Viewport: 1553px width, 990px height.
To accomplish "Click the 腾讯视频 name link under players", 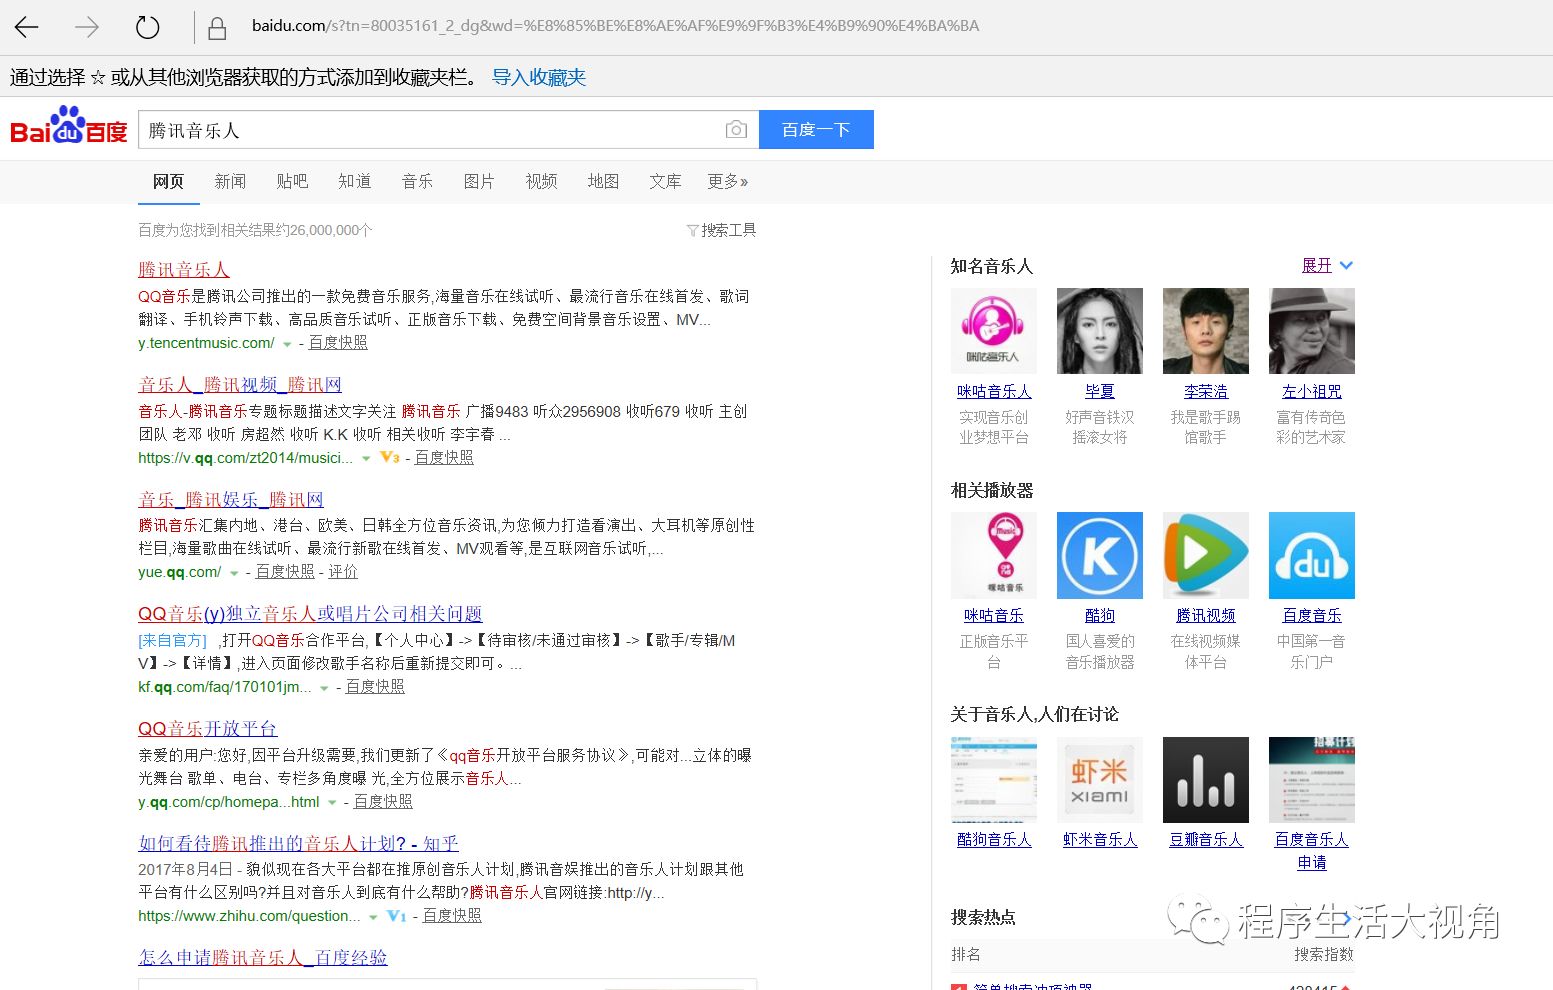I will tap(1206, 615).
